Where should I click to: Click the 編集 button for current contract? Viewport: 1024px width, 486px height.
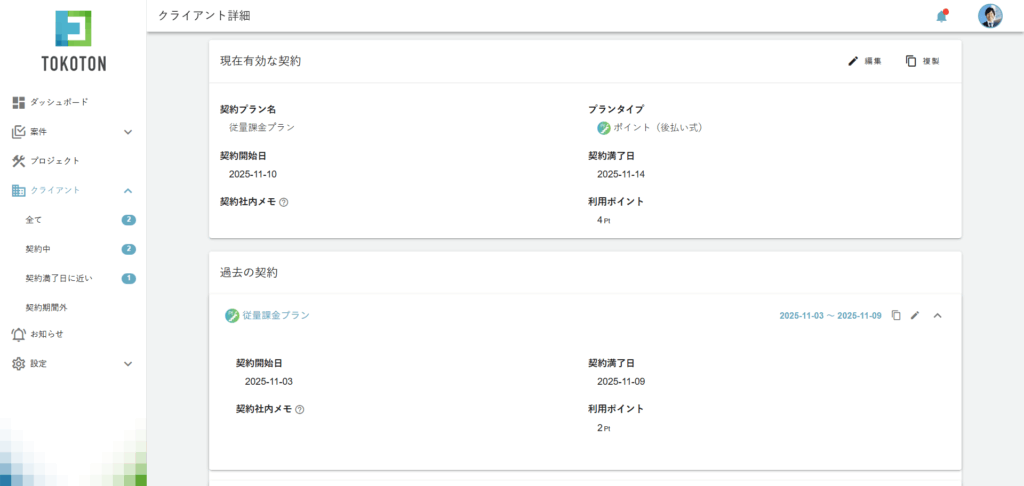[865, 61]
